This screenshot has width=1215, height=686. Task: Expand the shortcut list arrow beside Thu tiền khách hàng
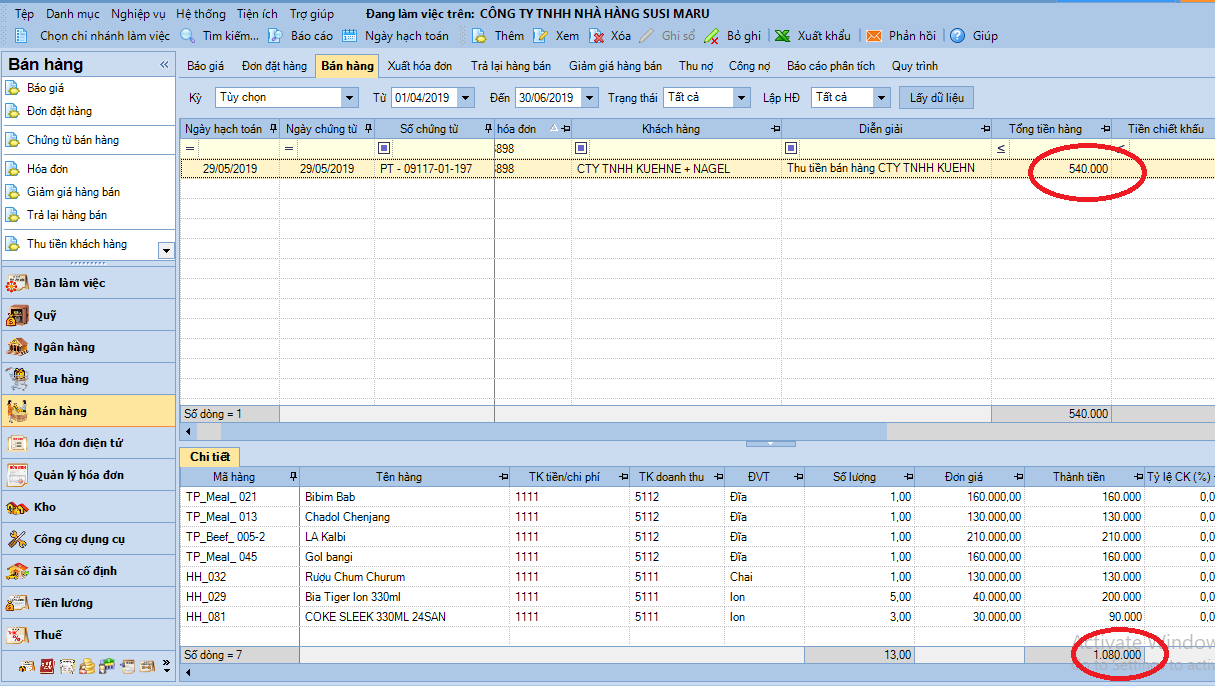(x=166, y=251)
